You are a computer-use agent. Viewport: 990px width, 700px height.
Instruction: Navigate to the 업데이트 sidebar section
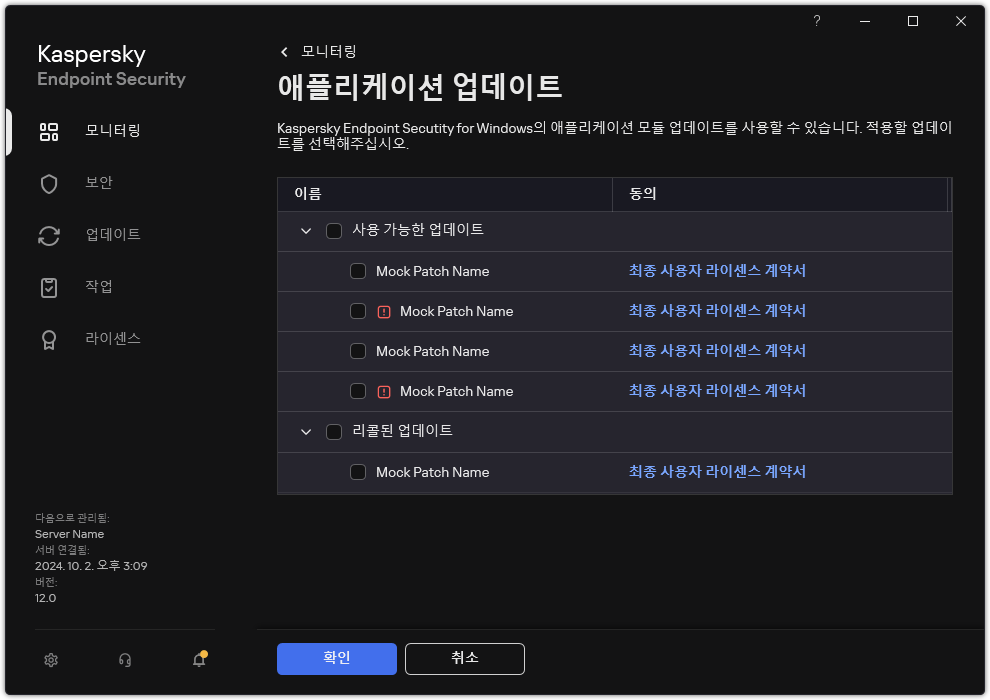click(x=49, y=235)
